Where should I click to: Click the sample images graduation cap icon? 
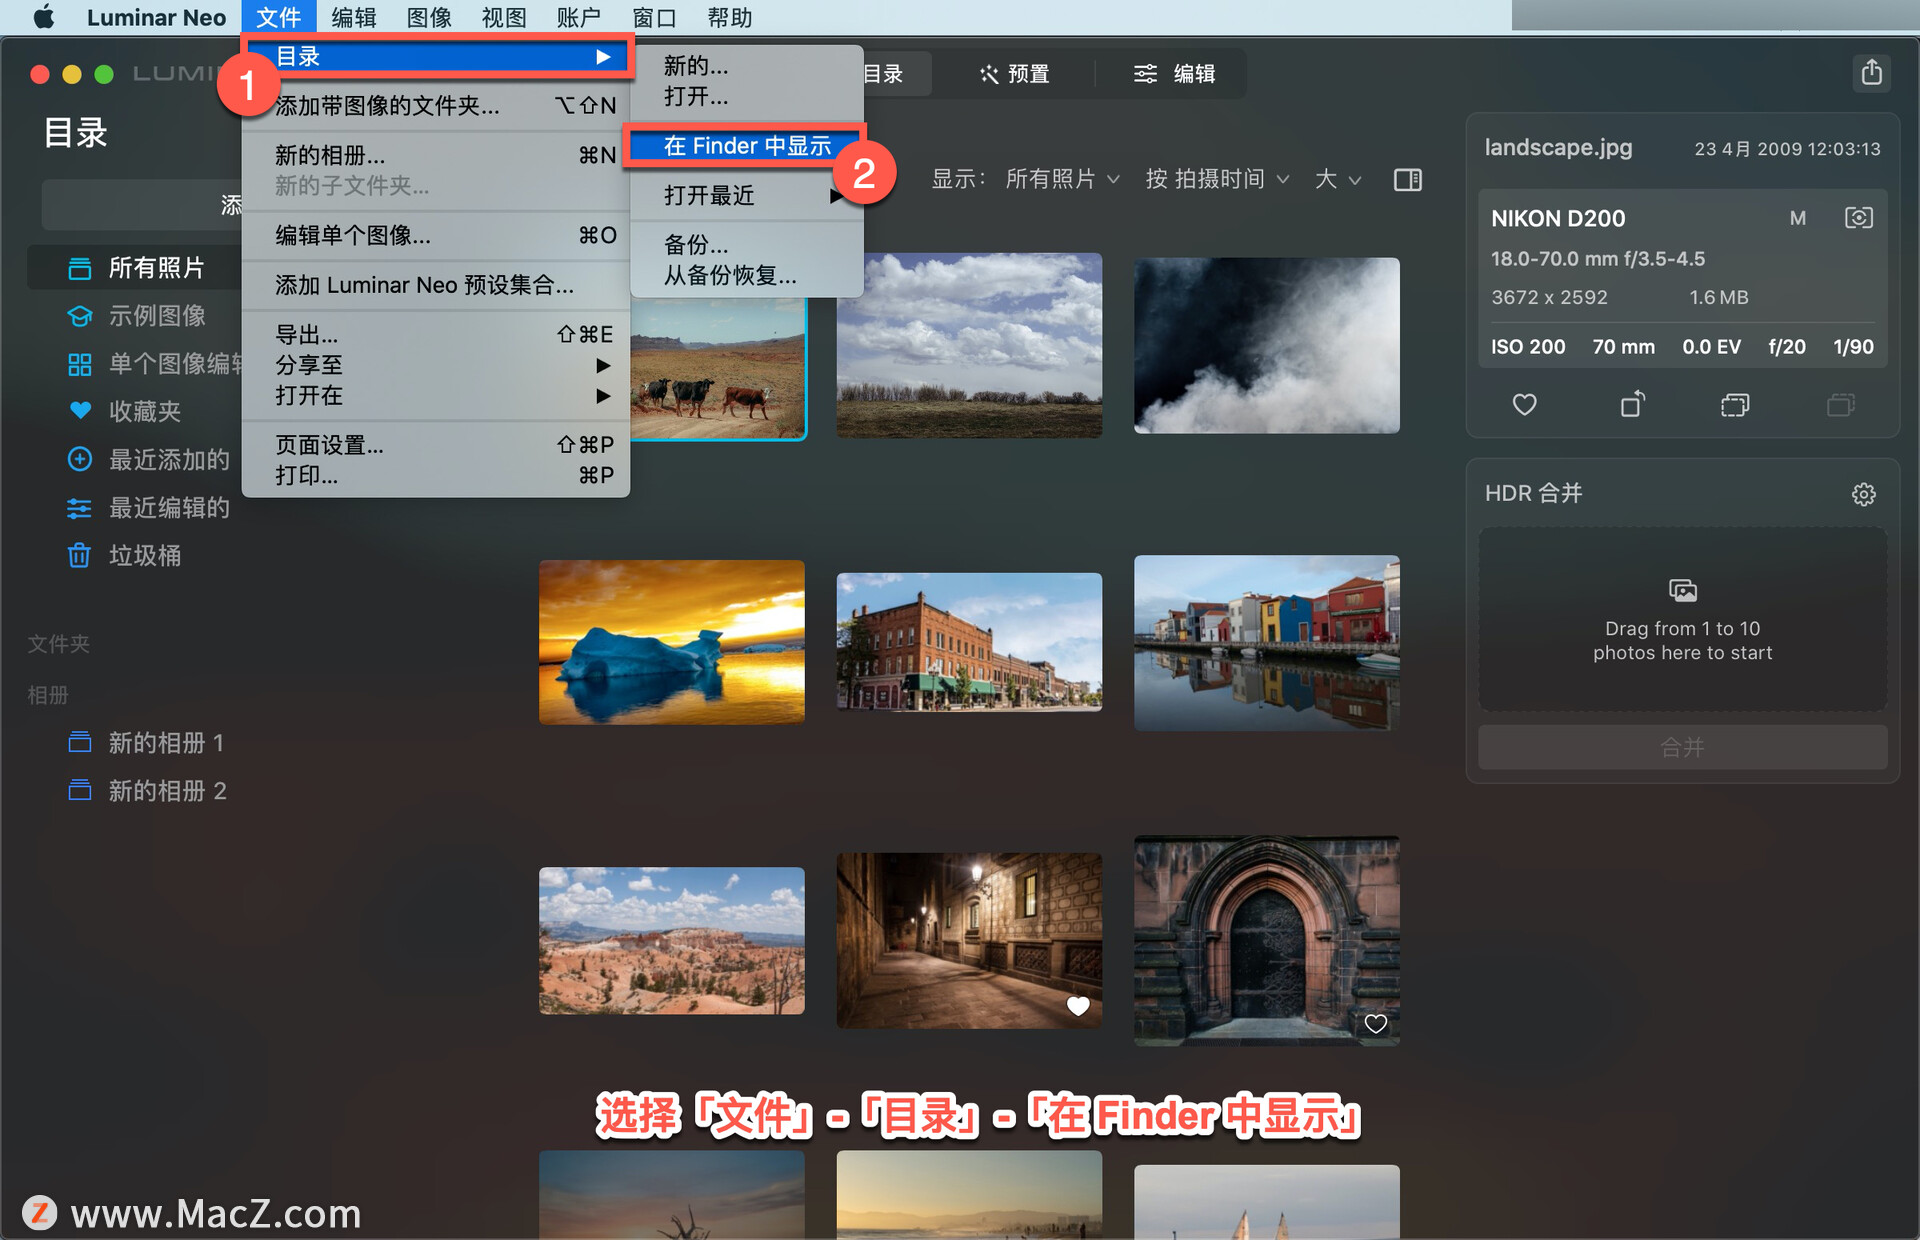click(x=79, y=316)
